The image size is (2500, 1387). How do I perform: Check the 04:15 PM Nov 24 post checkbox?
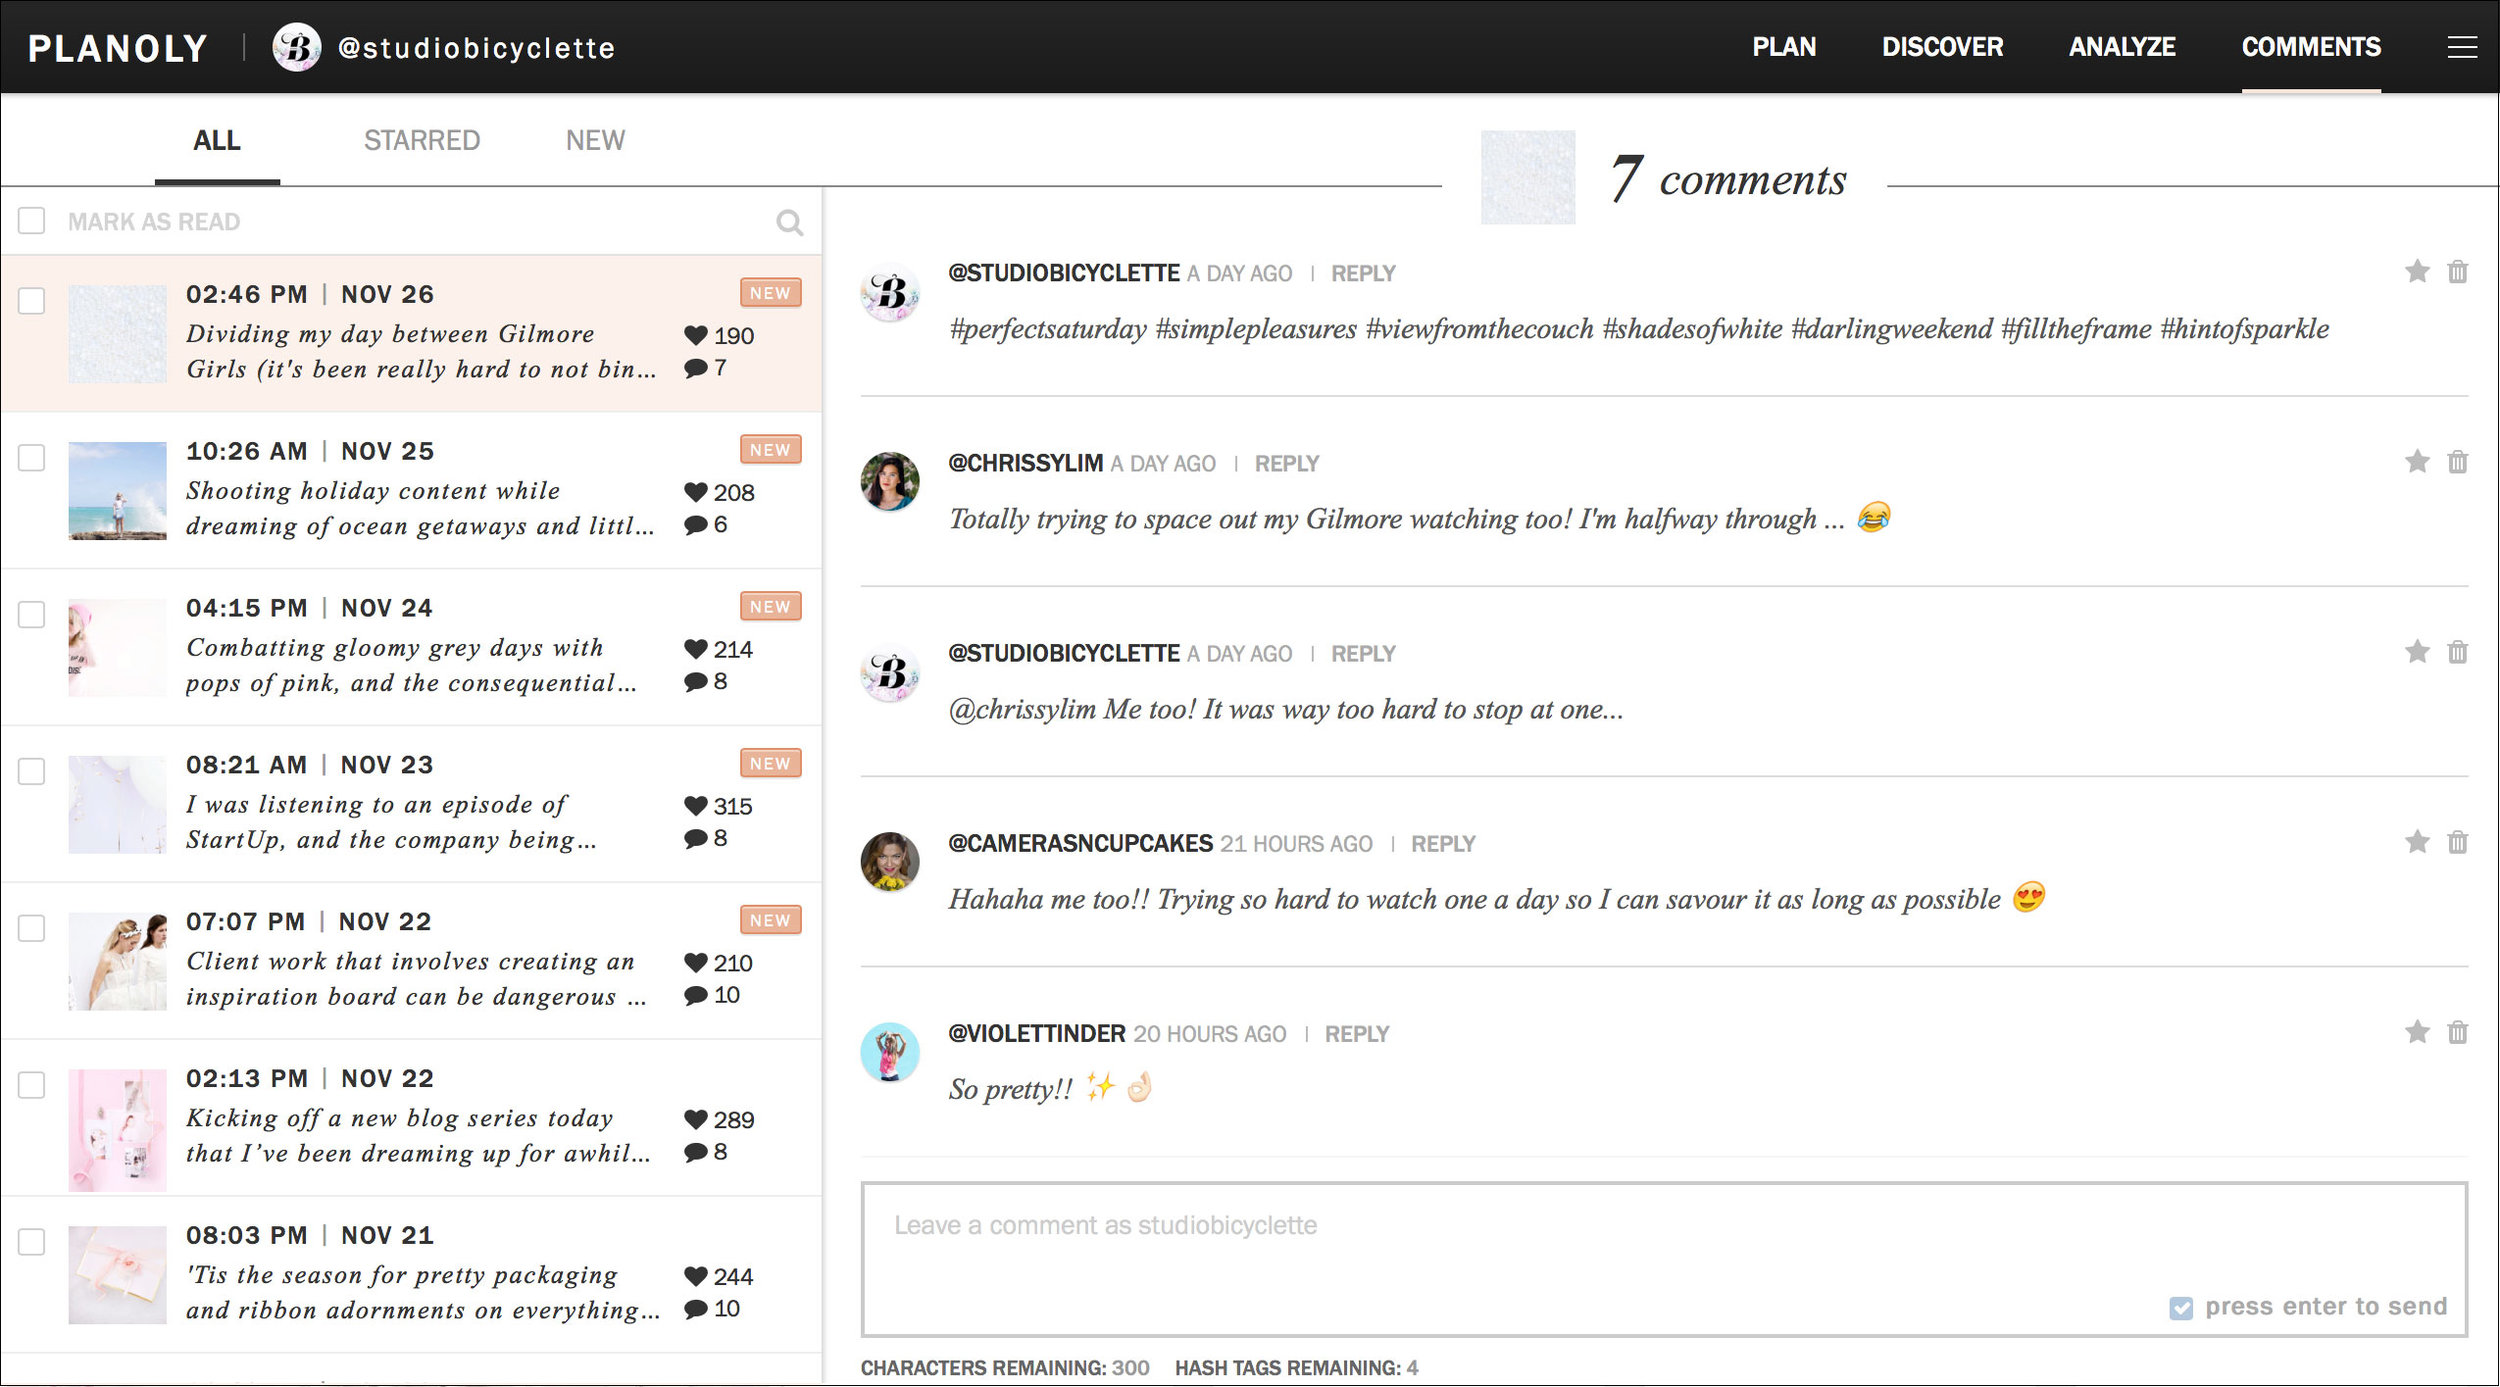32,614
